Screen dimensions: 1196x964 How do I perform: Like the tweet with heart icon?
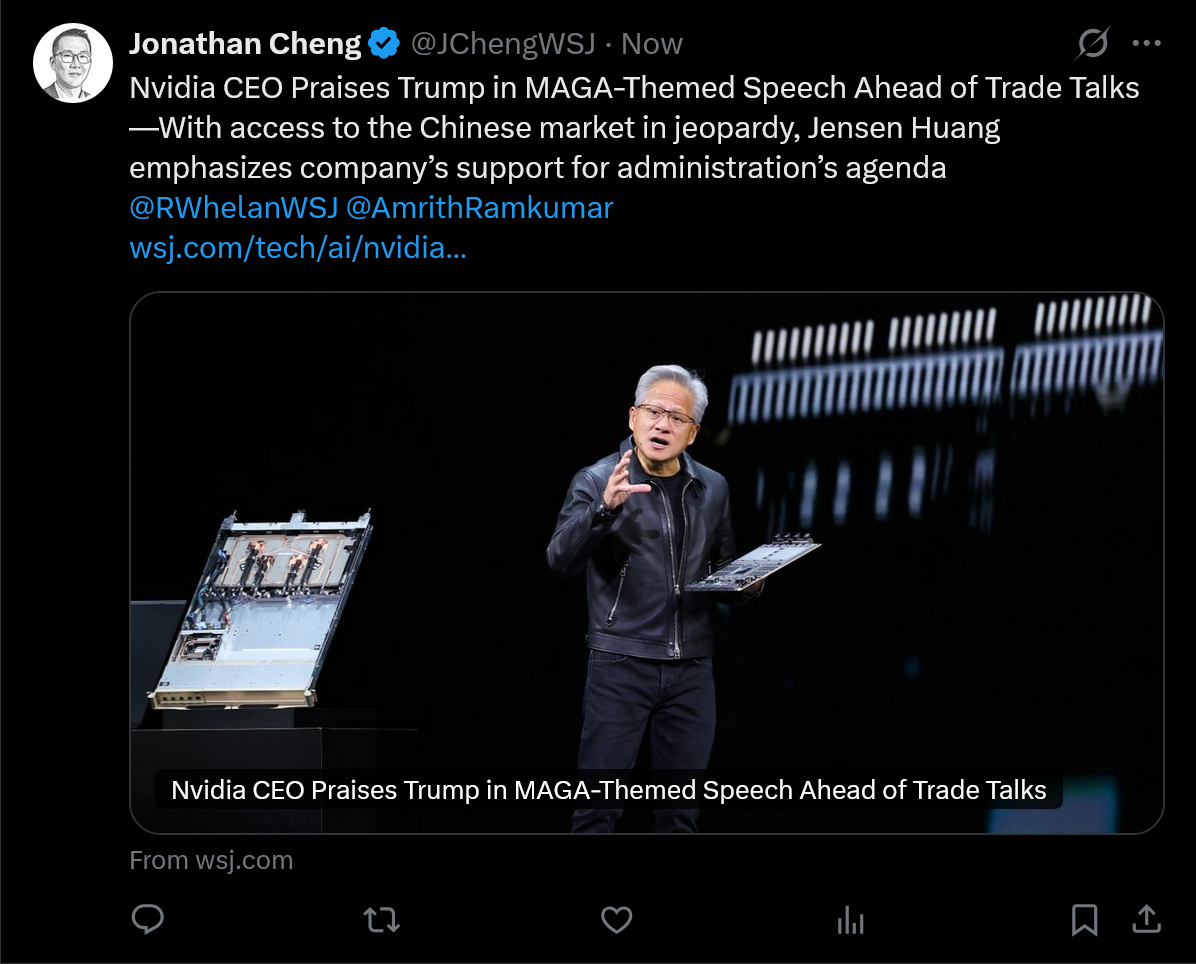pyautogui.click(x=616, y=920)
